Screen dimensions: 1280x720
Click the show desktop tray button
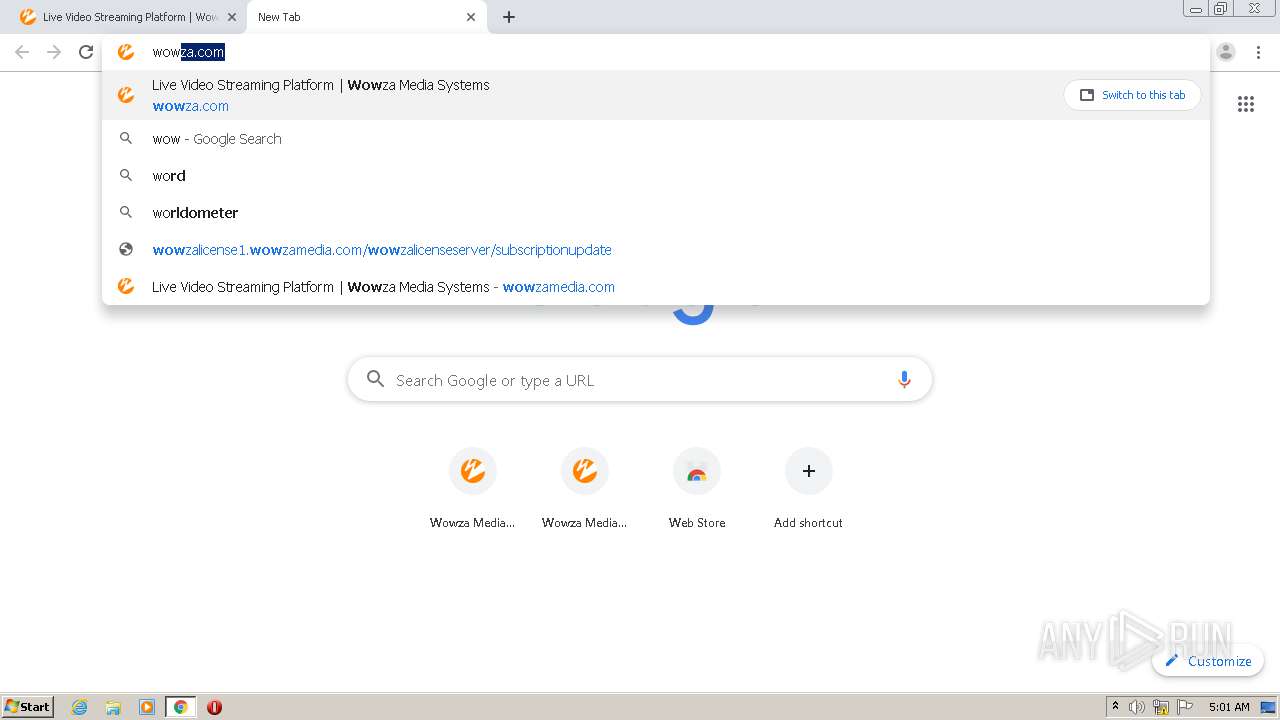1269,707
